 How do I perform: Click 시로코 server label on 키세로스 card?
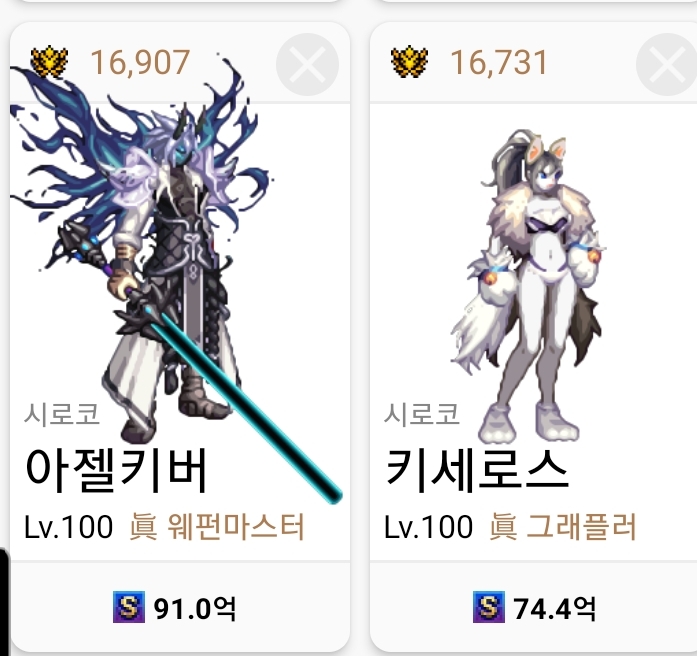click(x=421, y=415)
